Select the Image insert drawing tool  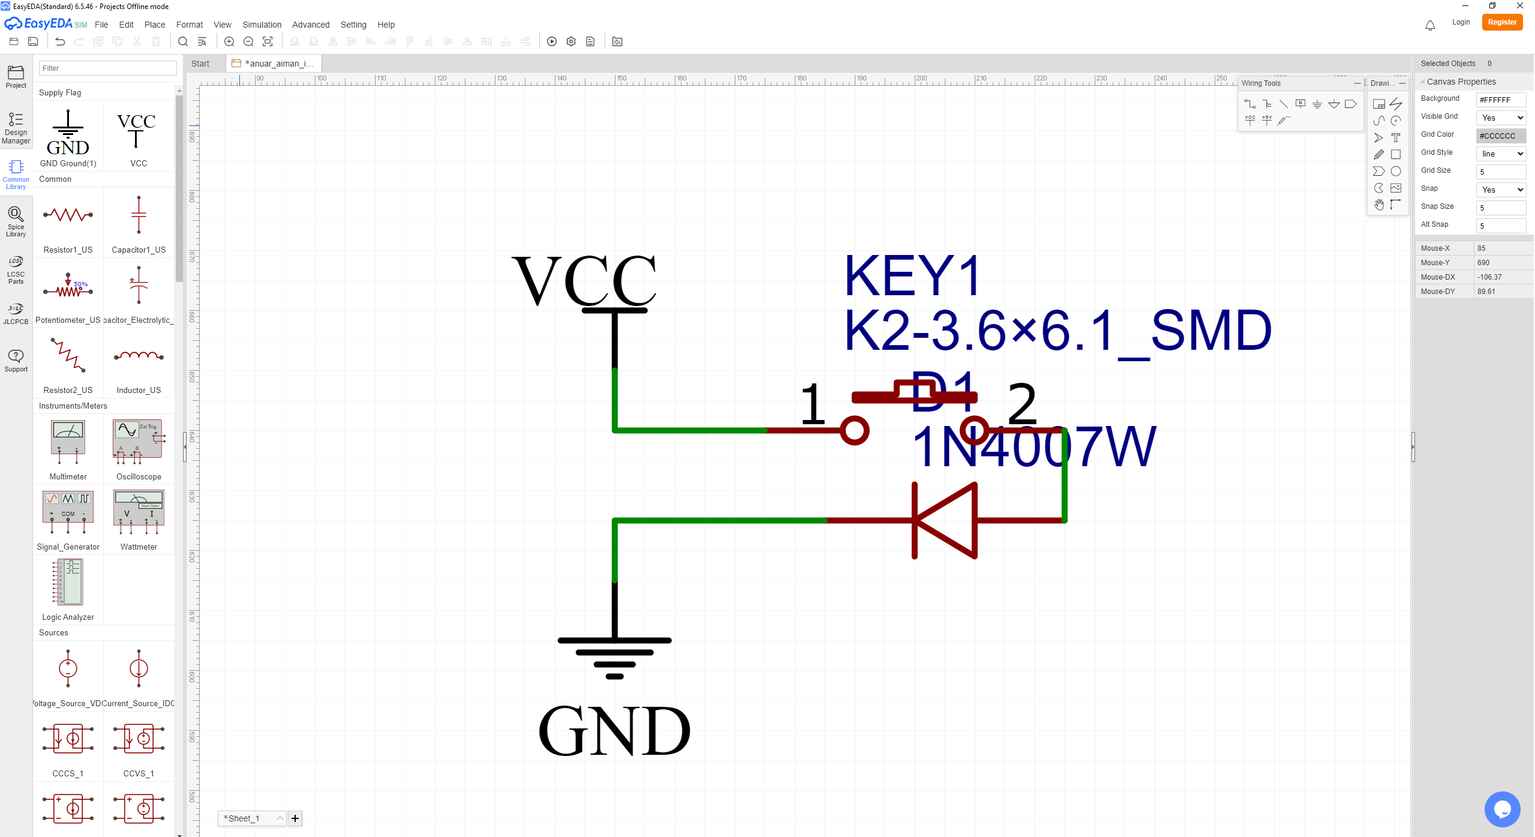tap(1396, 188)
